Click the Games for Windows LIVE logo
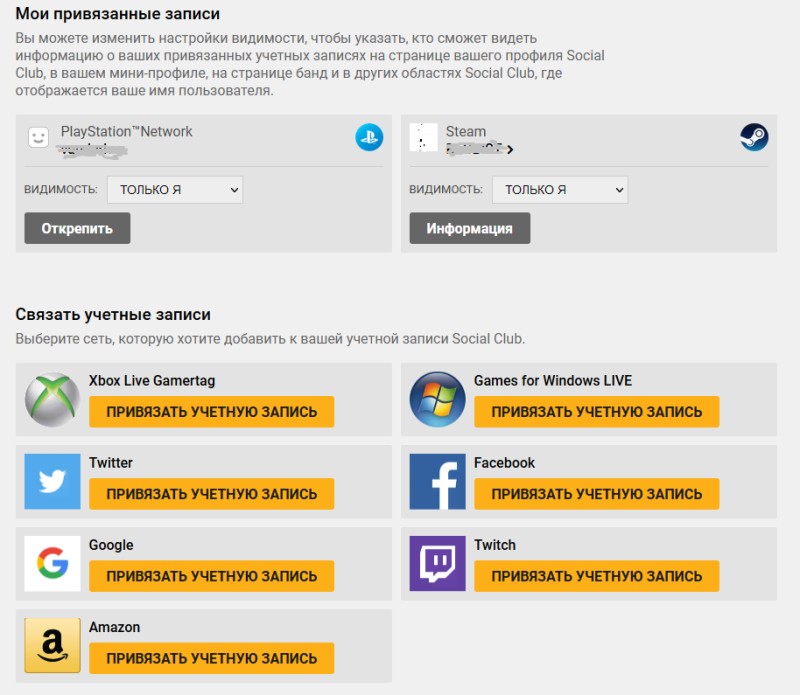 coord(437,400)
